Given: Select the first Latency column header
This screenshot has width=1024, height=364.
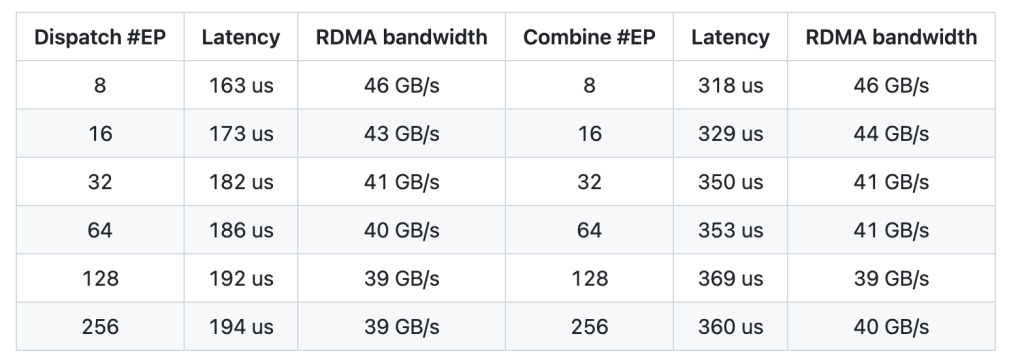Looking at the screenshot, I should (x=241, y=37).
